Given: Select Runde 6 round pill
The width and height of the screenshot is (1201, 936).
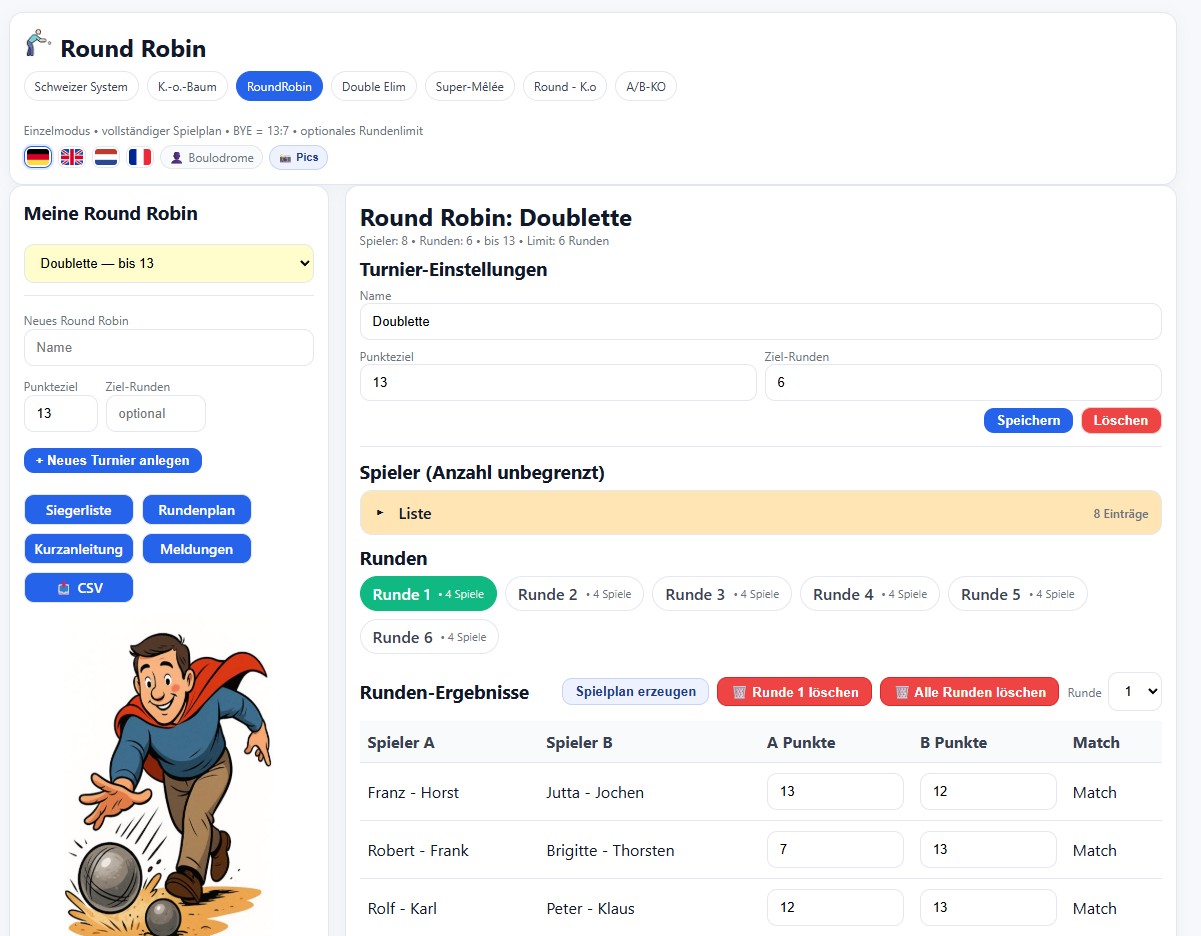Looking at the screenshot, I should tap(428, 637).
